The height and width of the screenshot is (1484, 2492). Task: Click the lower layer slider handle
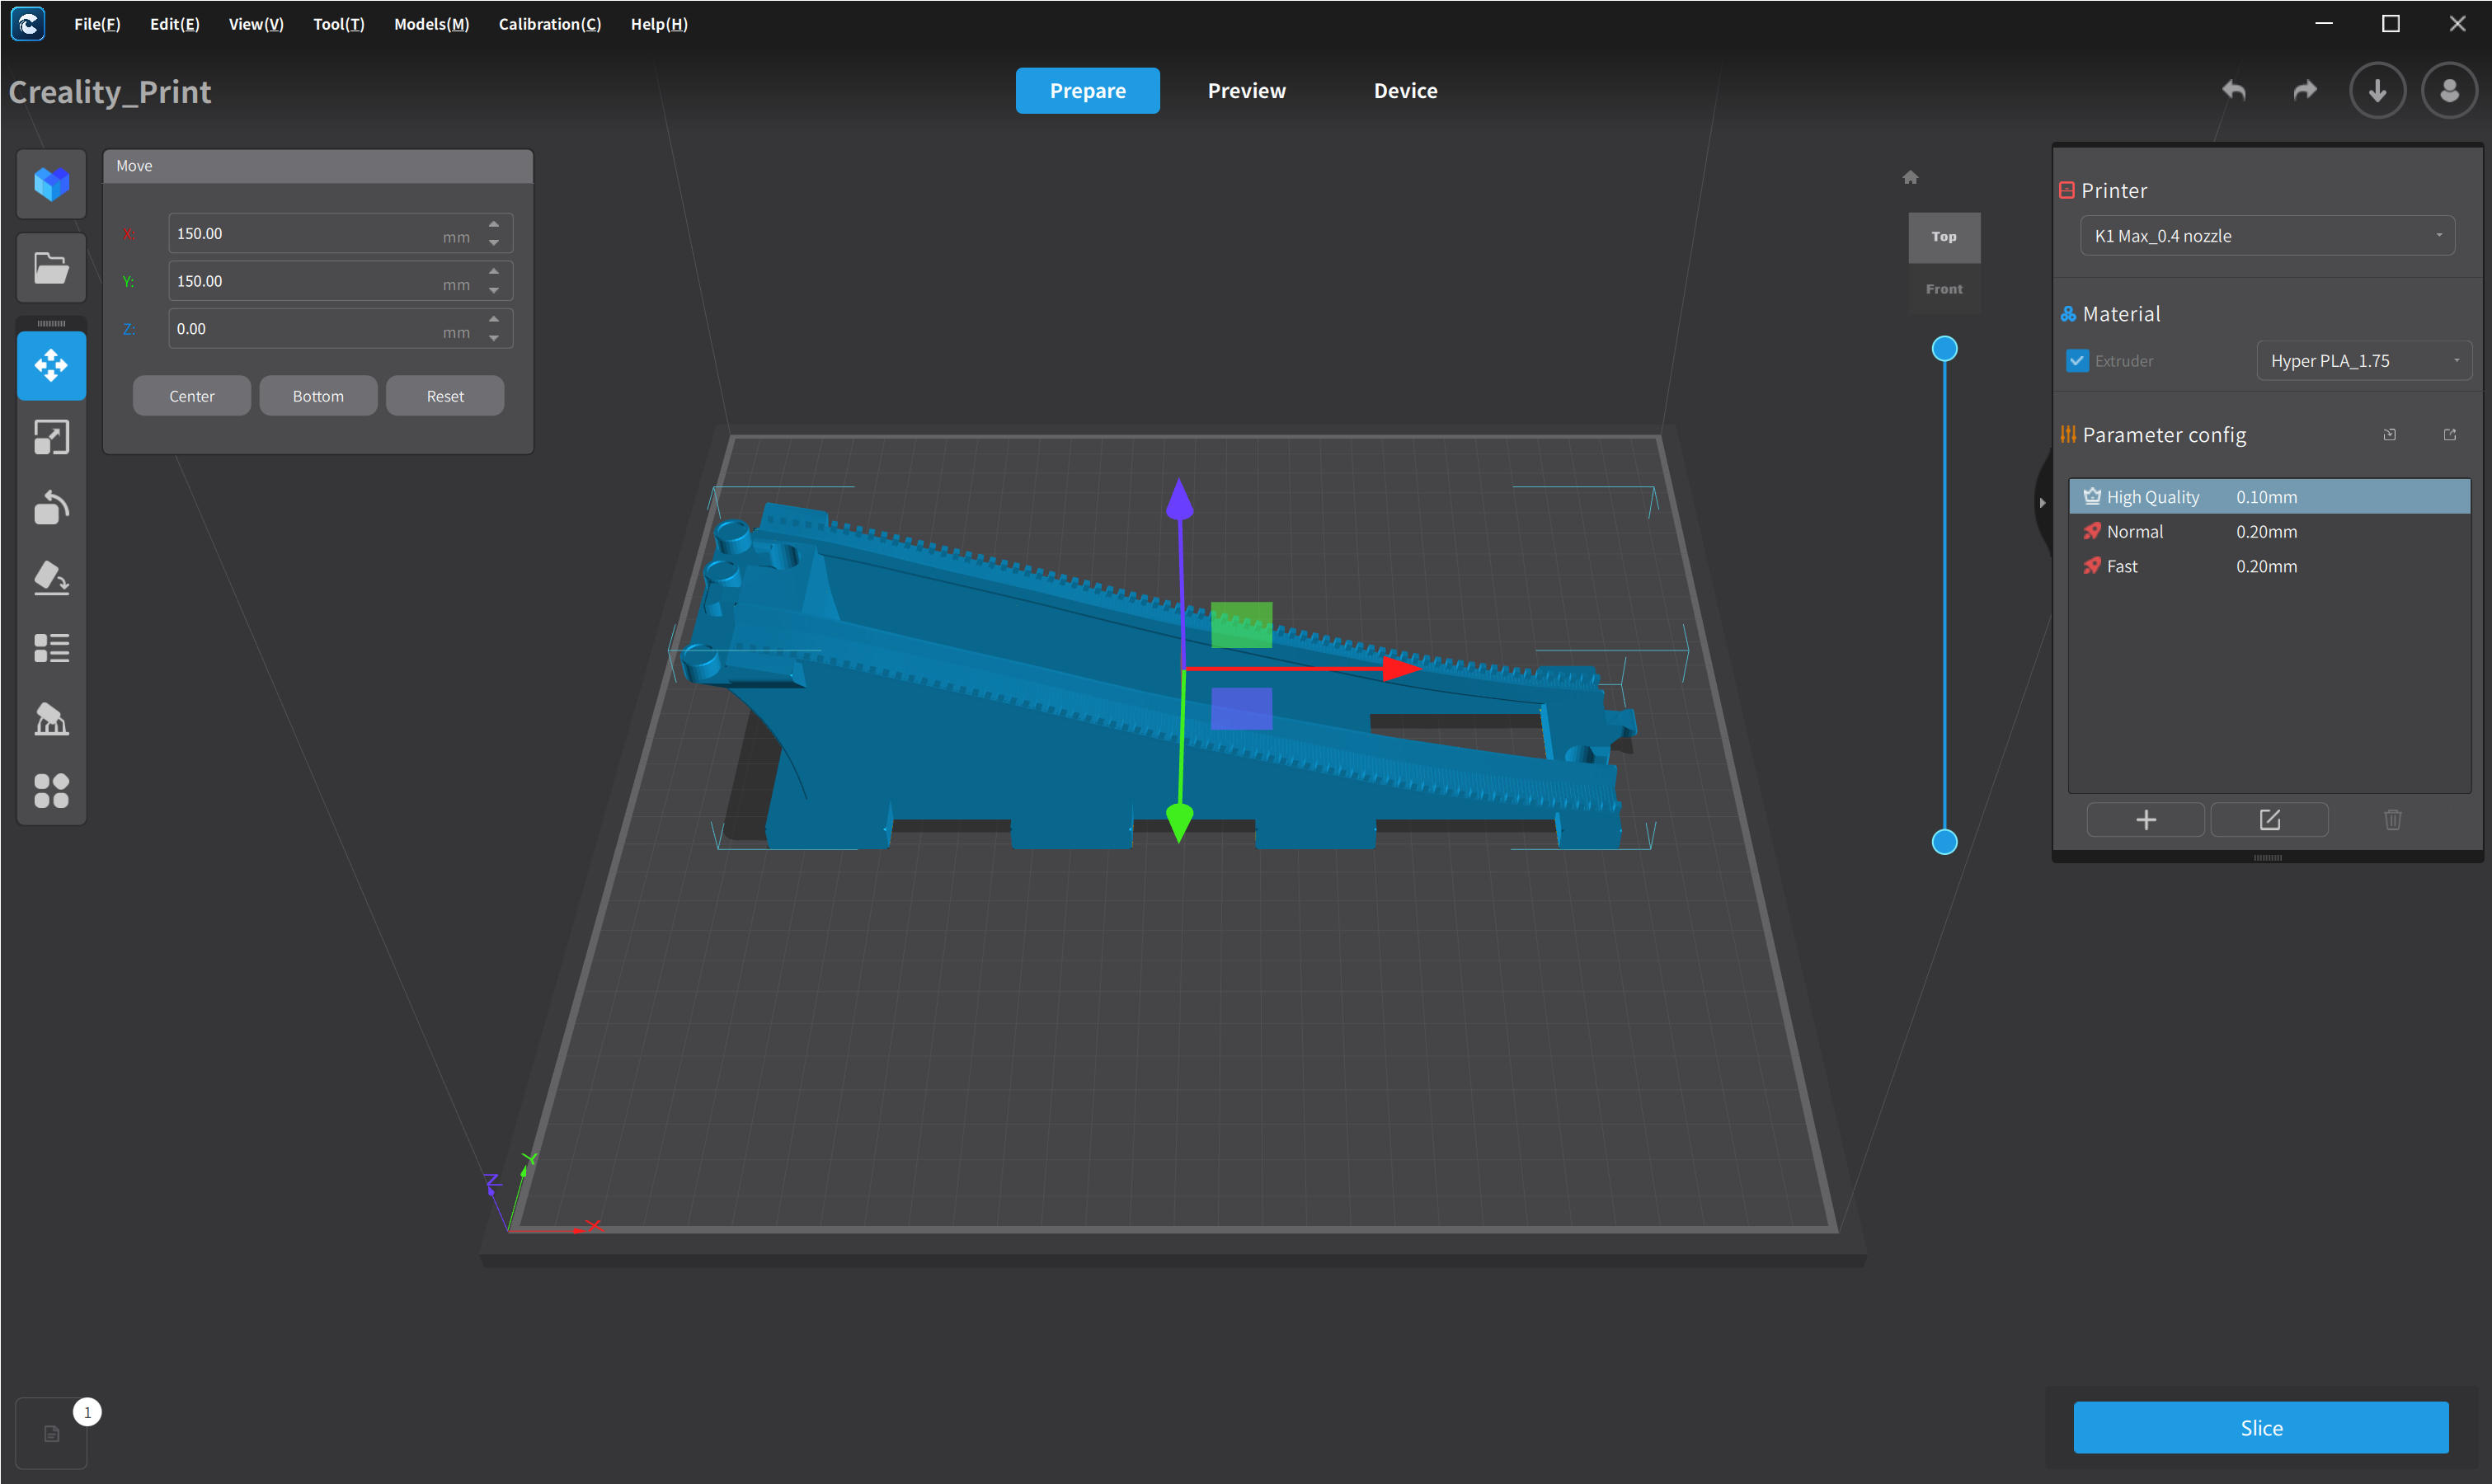click(1944, 842)
